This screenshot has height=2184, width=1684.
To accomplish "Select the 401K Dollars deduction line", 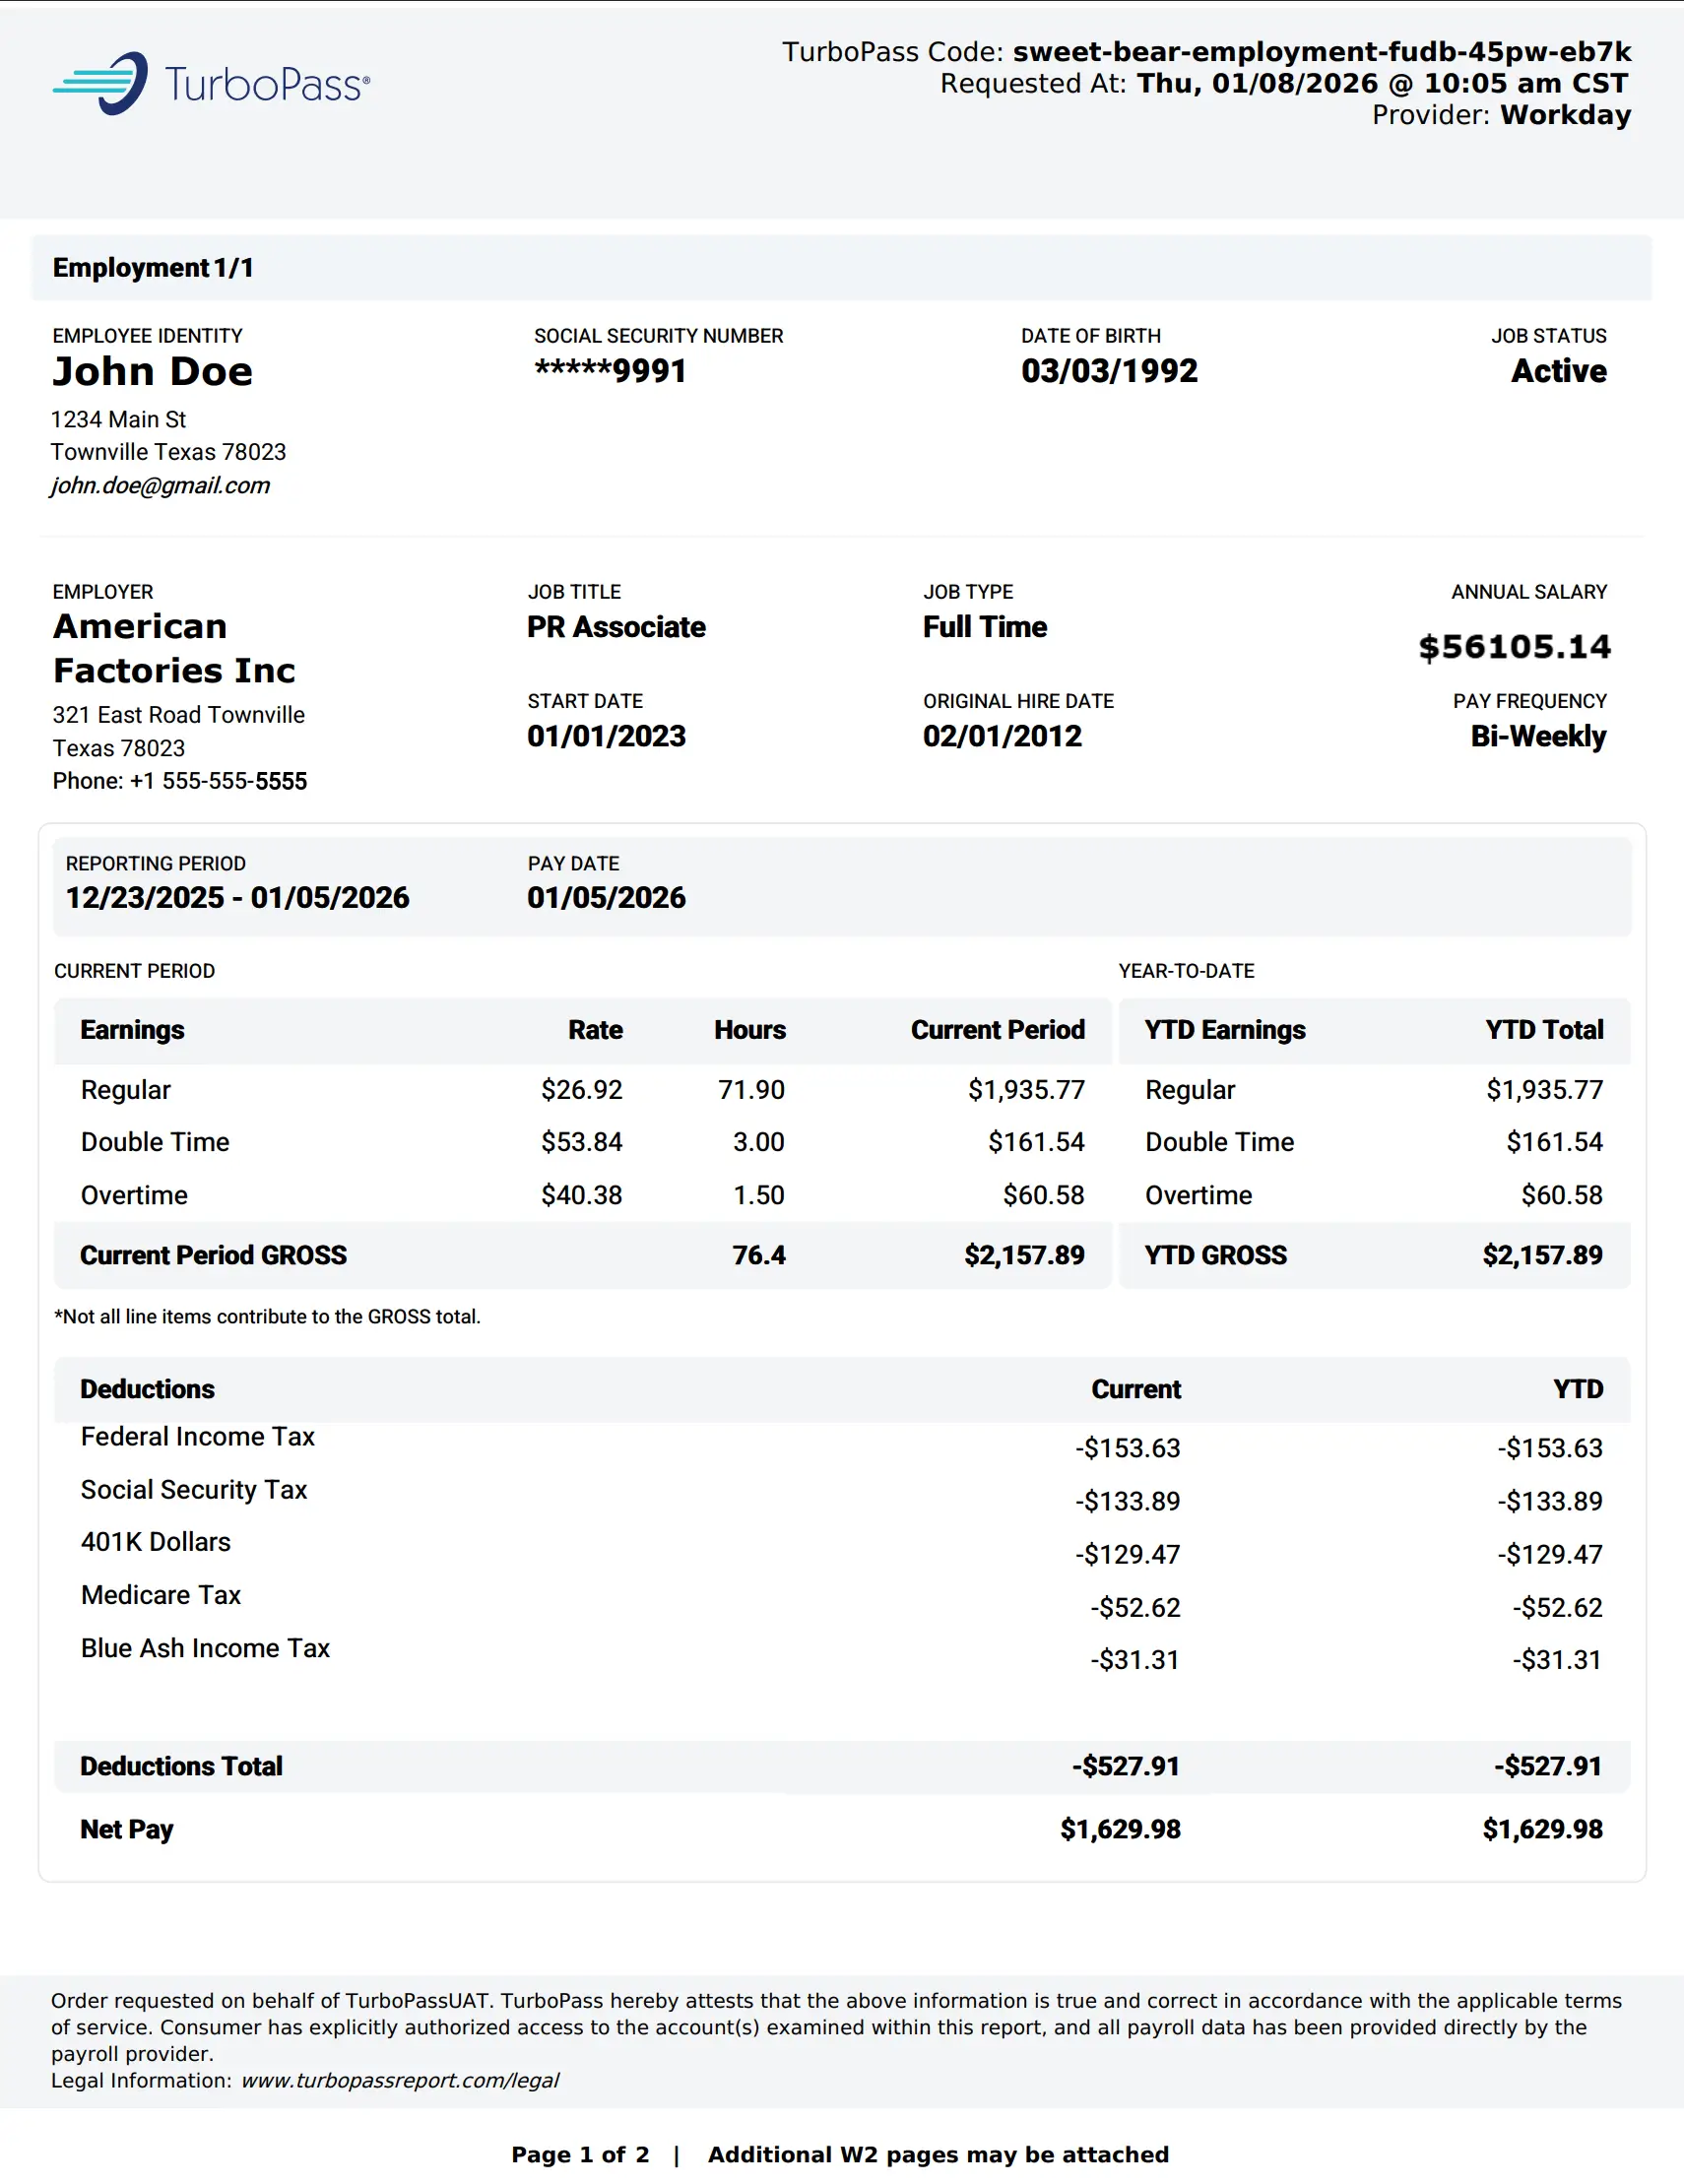I will tap(154, 1541).
